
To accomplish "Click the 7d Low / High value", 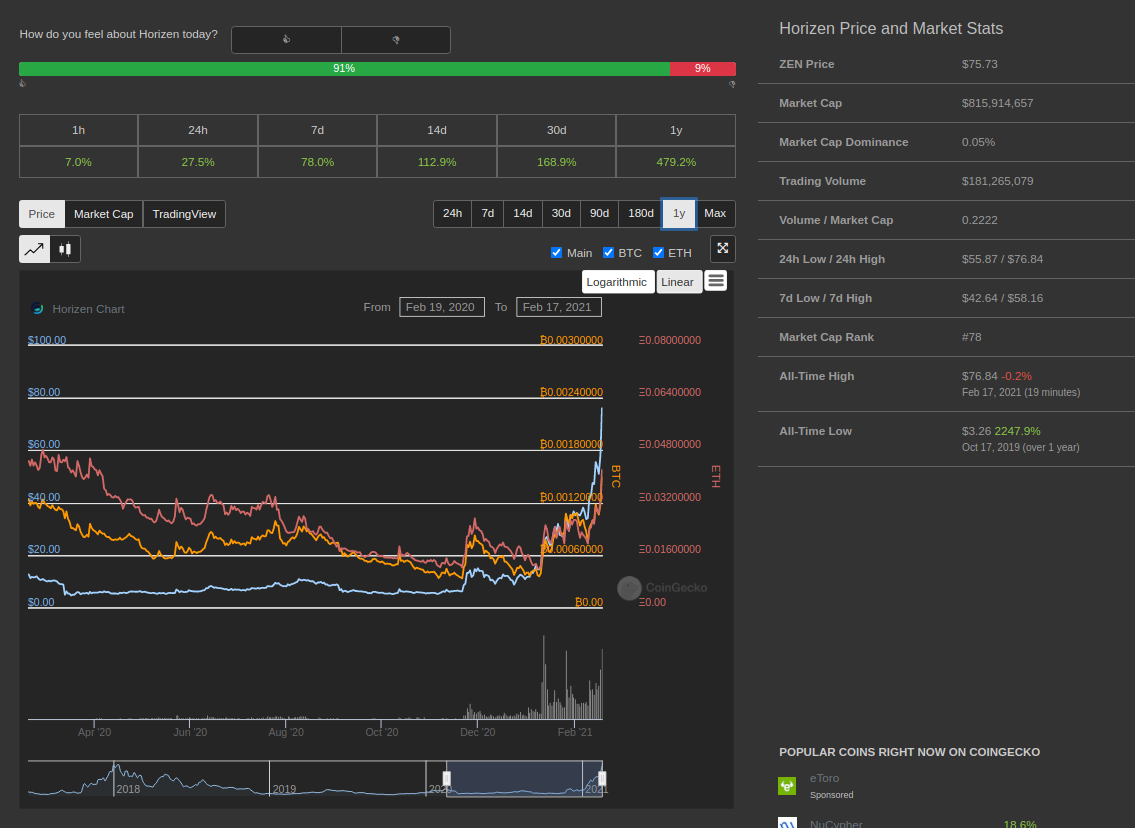I will [1003, 299].
